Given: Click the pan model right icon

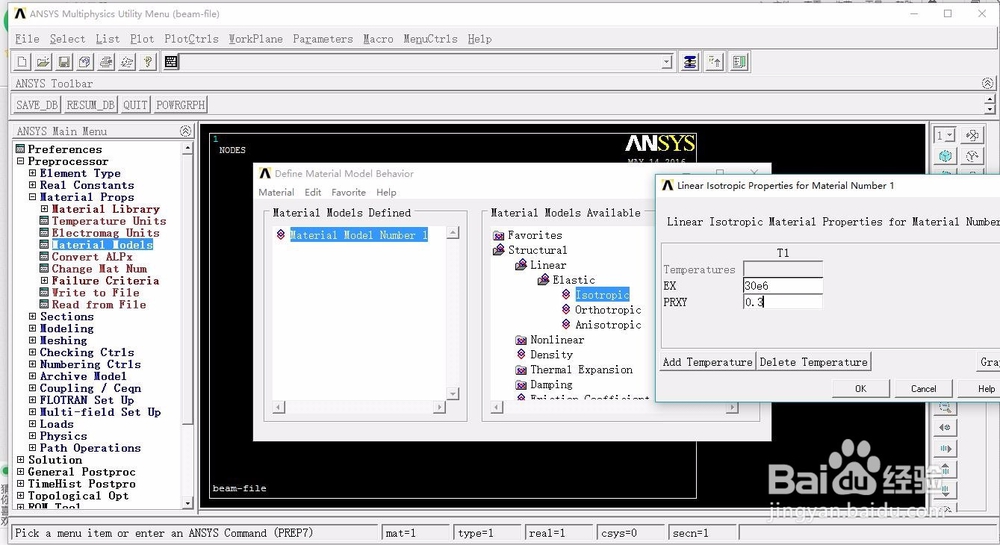Looking at the screenshot, I should (x=945, y=448).
